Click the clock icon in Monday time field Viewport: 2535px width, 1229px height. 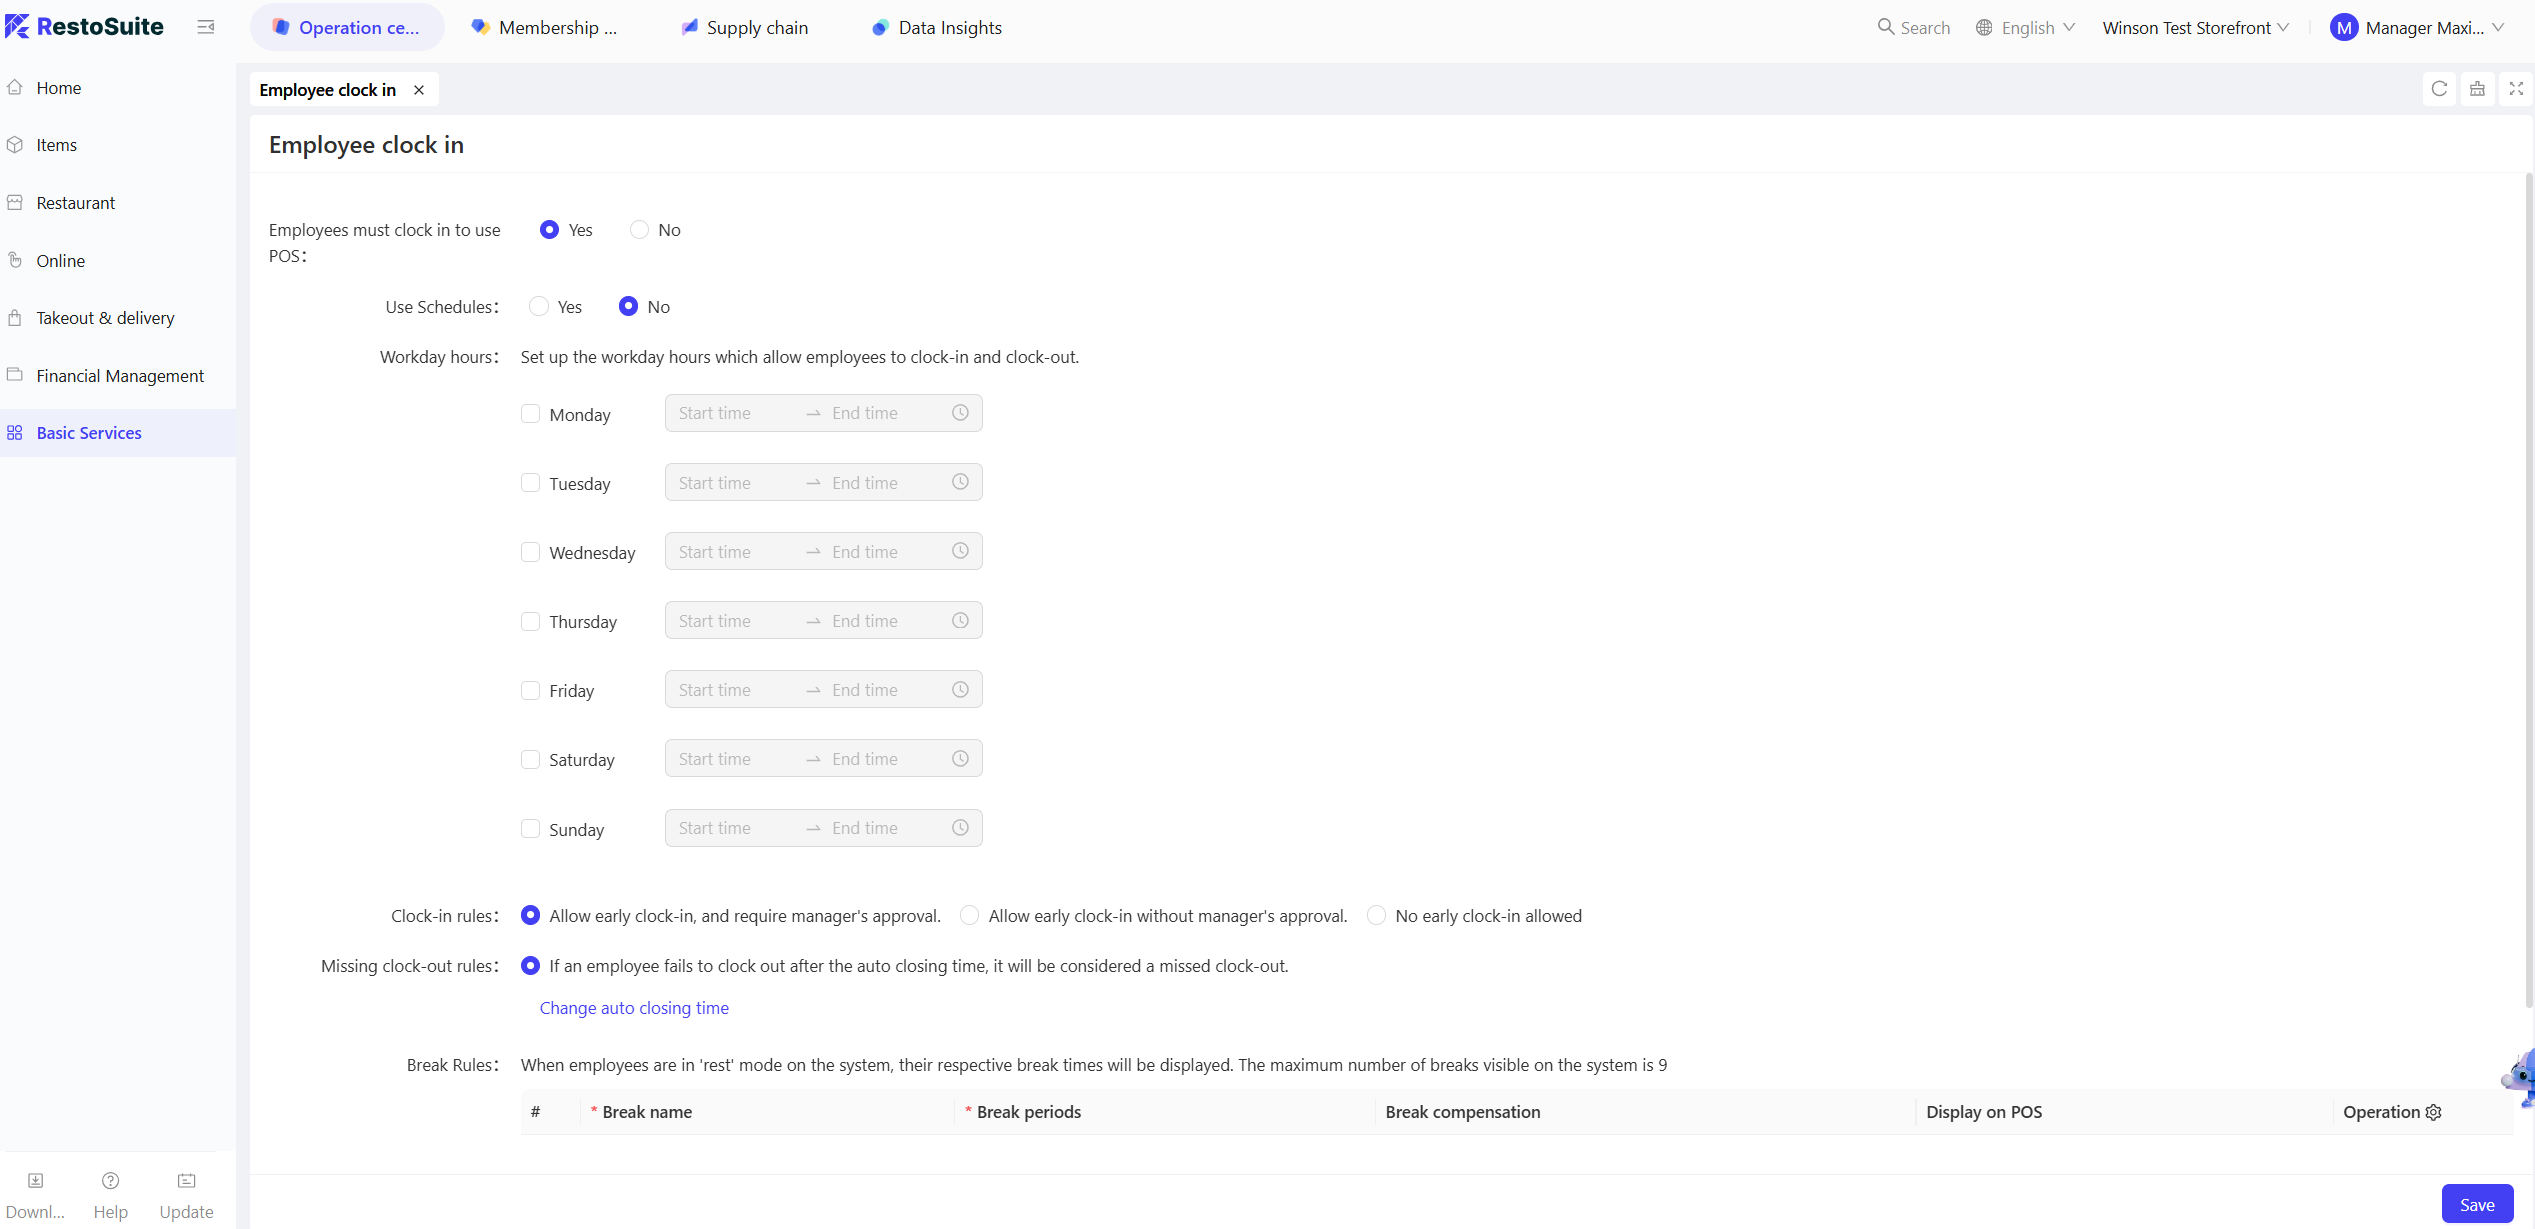960,413
